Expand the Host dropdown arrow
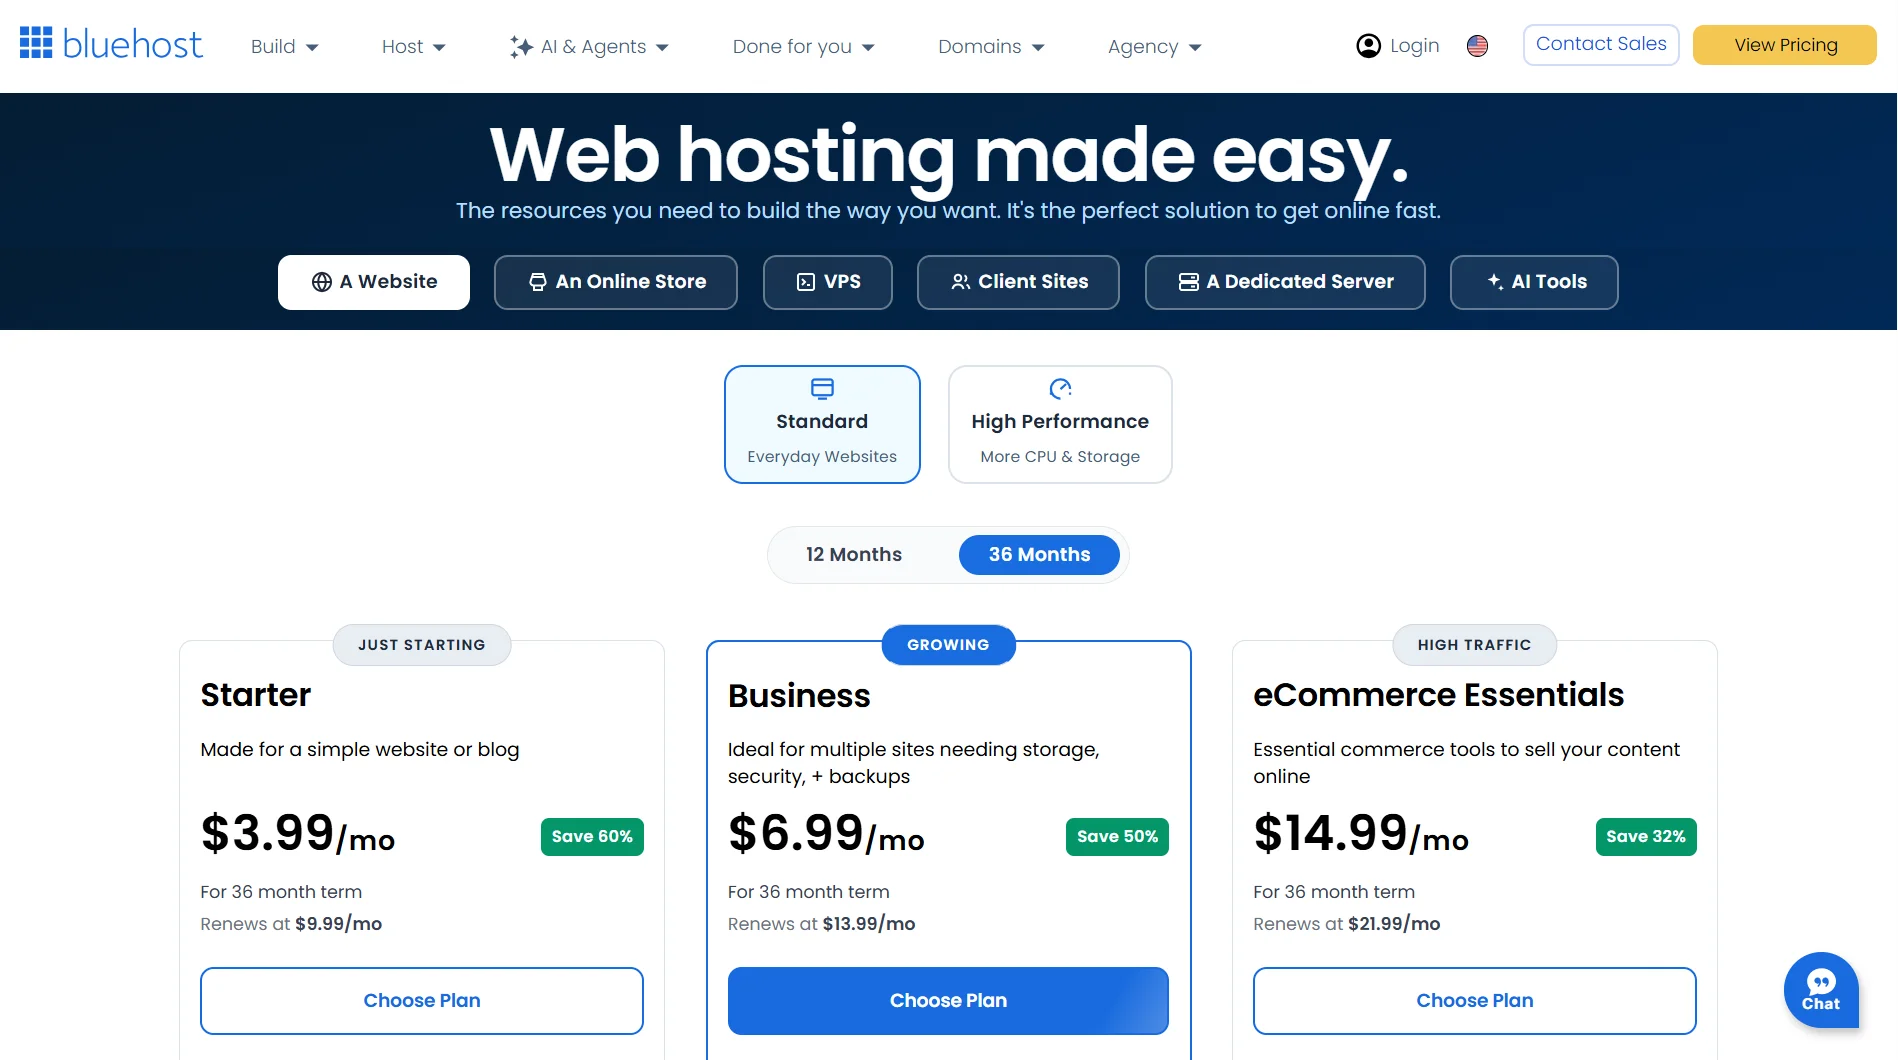1898x1060 pixels. [439, 47]
